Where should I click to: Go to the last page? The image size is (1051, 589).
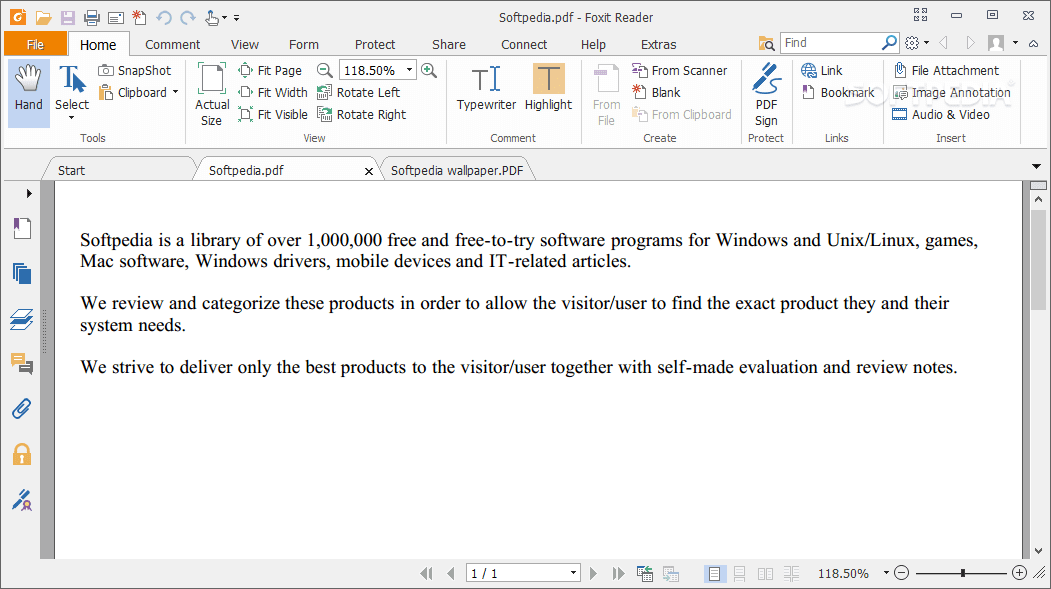coord(618,574)
